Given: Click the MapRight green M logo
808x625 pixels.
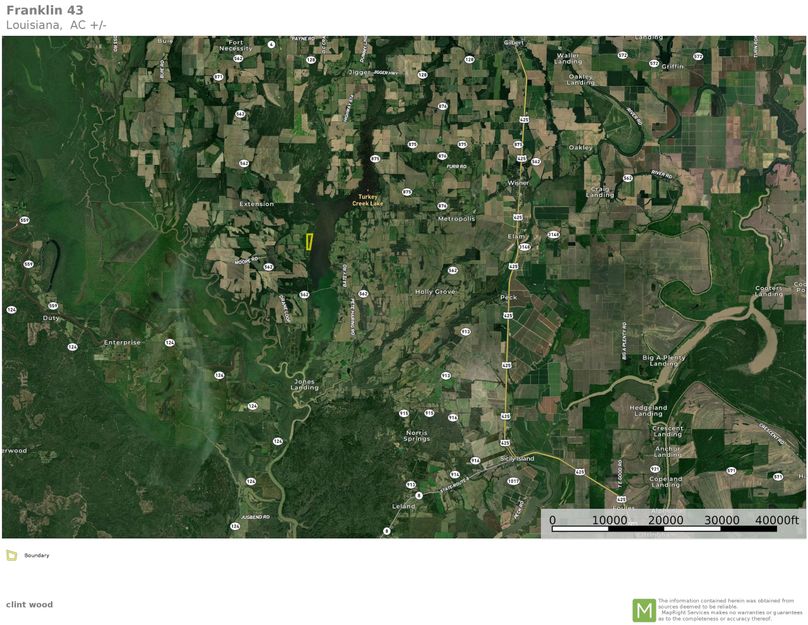Looking at the screenshot, I should pyautogui.click(x=644, y=609).
